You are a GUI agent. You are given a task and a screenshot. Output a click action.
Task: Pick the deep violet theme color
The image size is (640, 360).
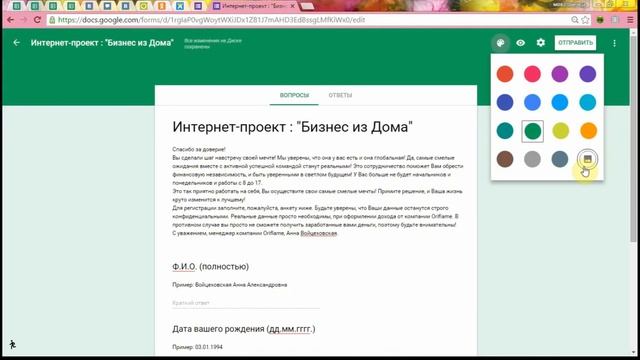pyautogui.click(x=587, y=74)
